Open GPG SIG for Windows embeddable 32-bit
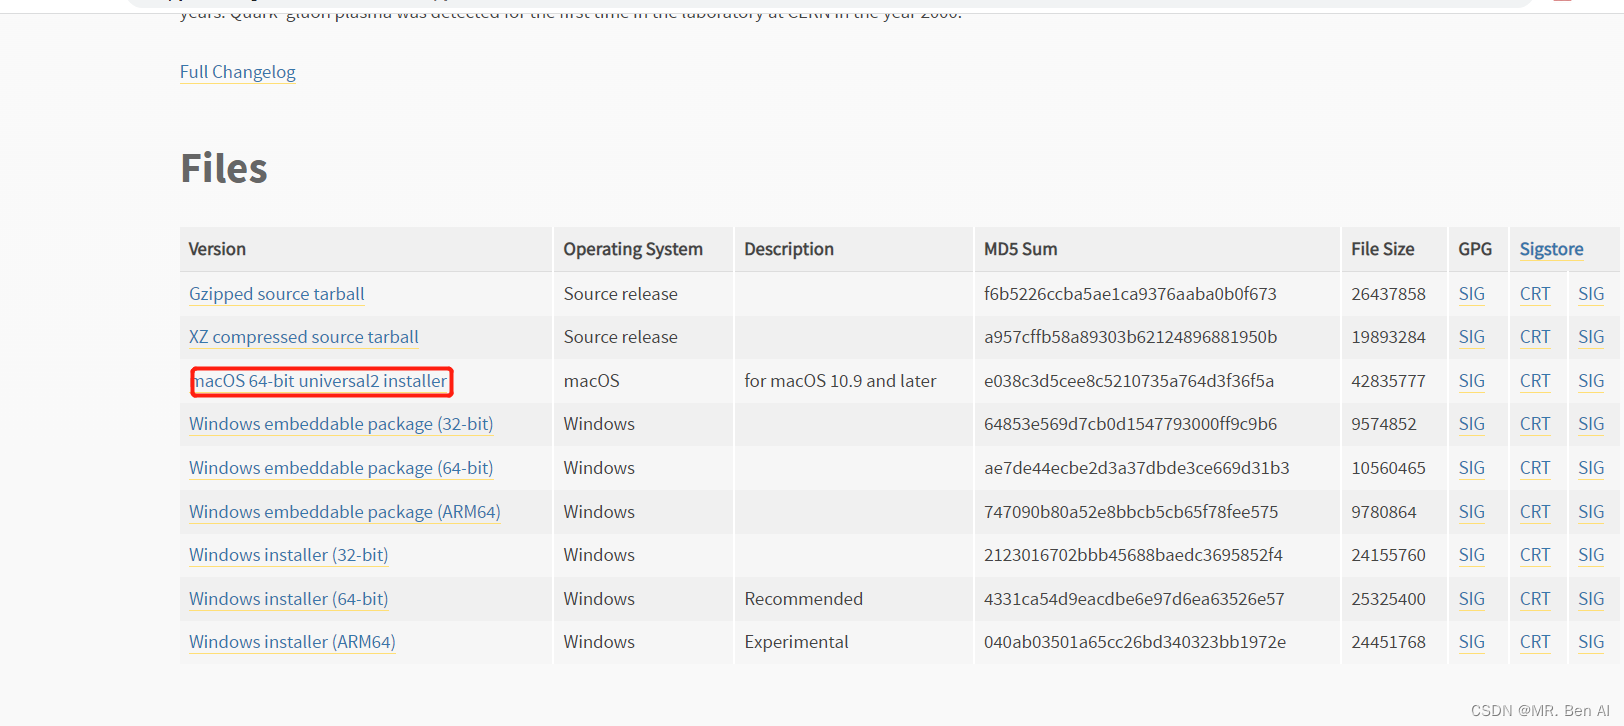The image size is (1624, 726). point(1471,424)
